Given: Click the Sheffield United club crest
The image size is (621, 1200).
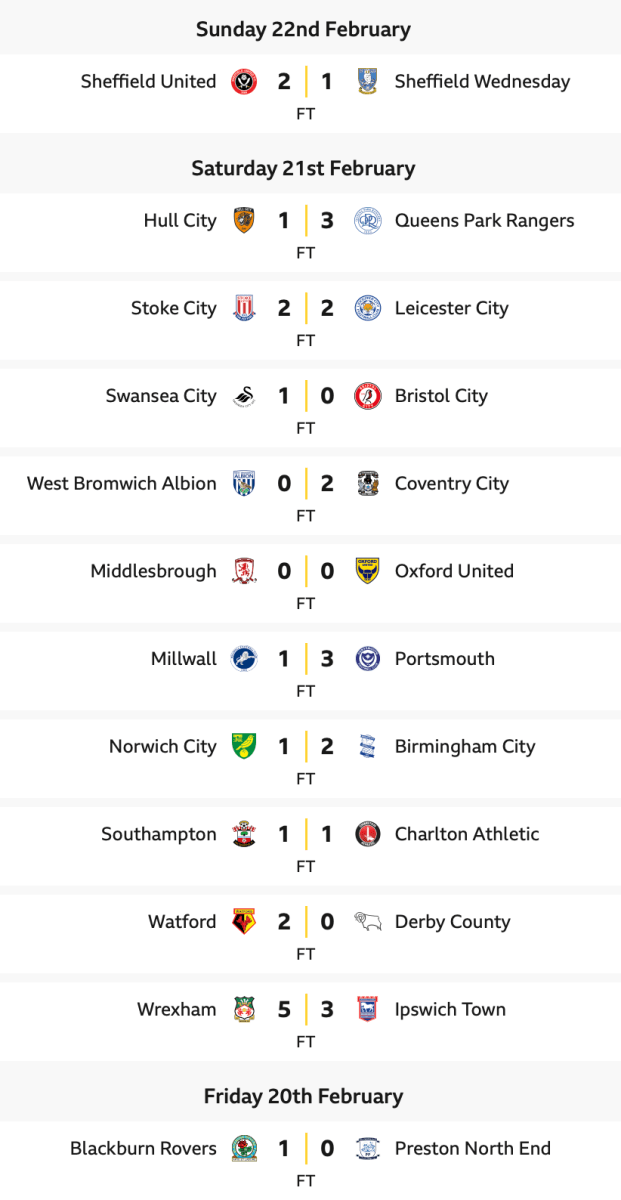Looking at the screenshot, I should pyautogui.click(x=243, y=82).
